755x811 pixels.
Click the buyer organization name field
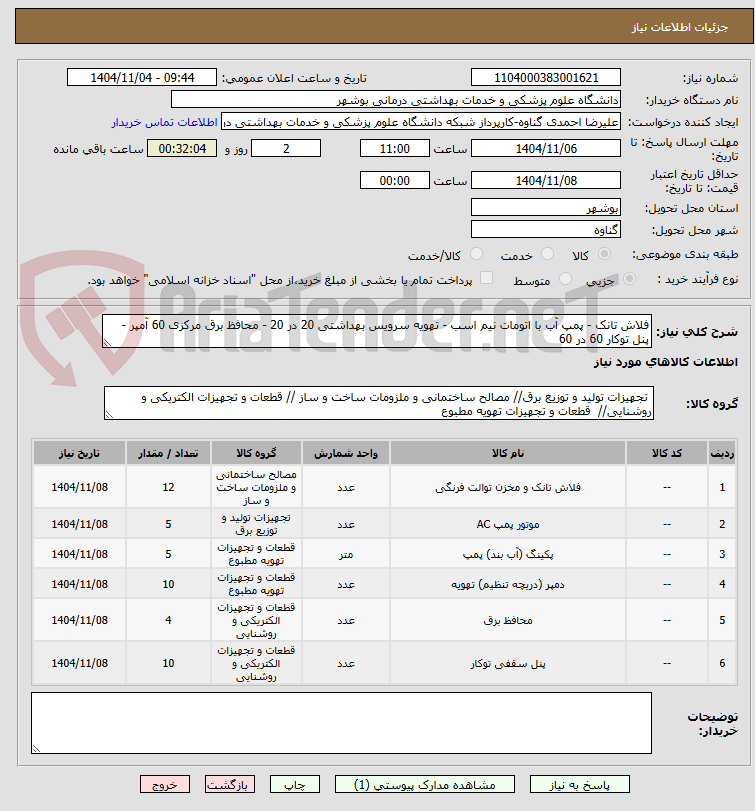(x=396, y=99)
